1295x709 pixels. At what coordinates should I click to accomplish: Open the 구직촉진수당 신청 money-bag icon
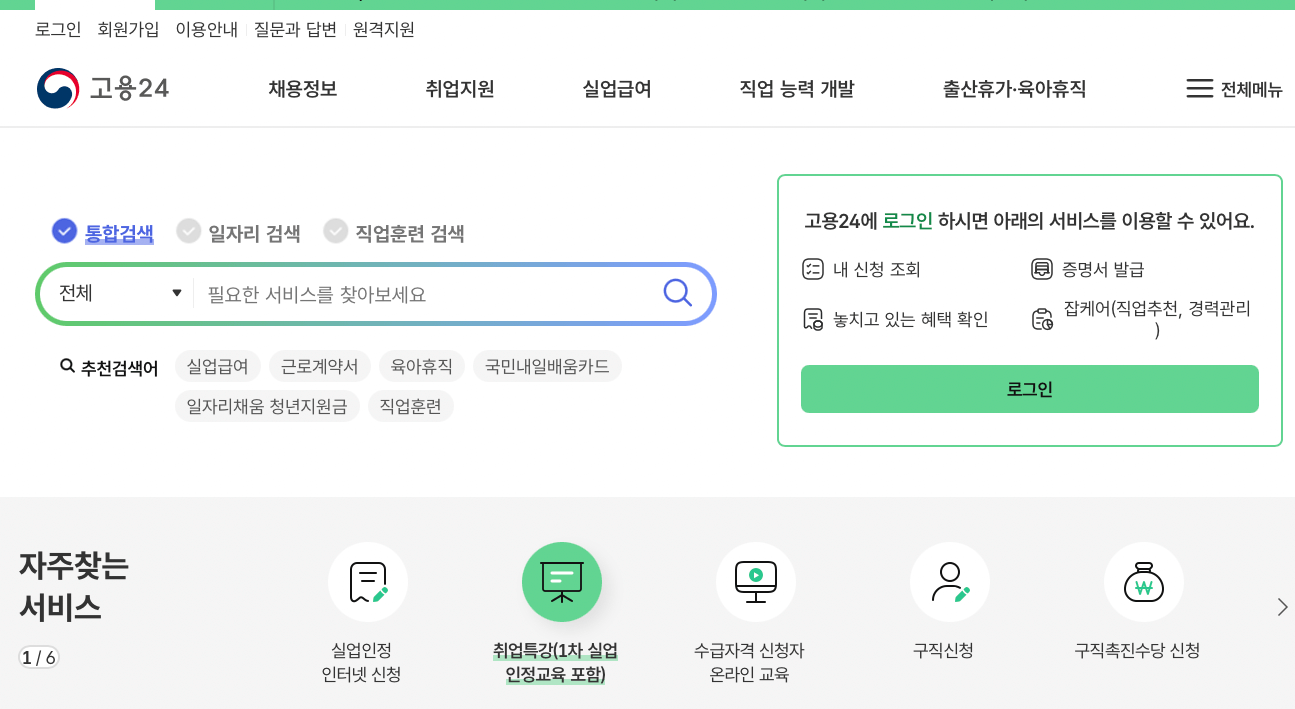pos(1143,581)
